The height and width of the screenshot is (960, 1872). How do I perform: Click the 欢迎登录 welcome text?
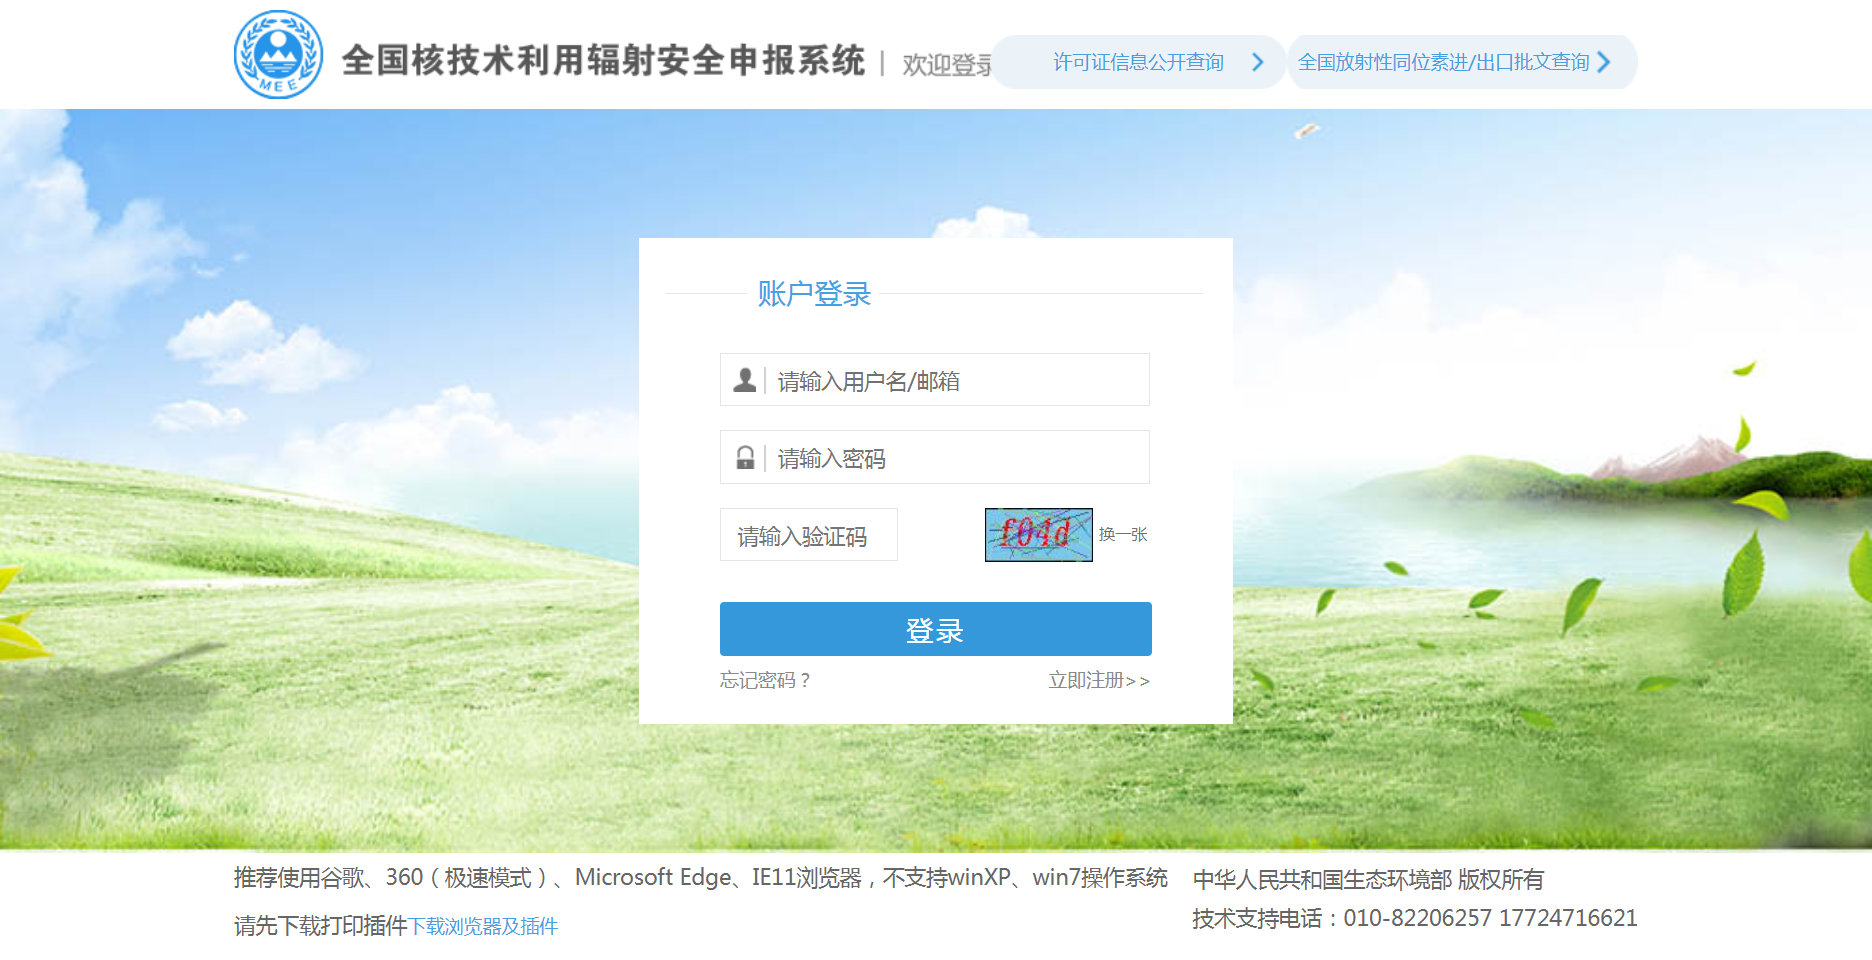click(944, 63)
